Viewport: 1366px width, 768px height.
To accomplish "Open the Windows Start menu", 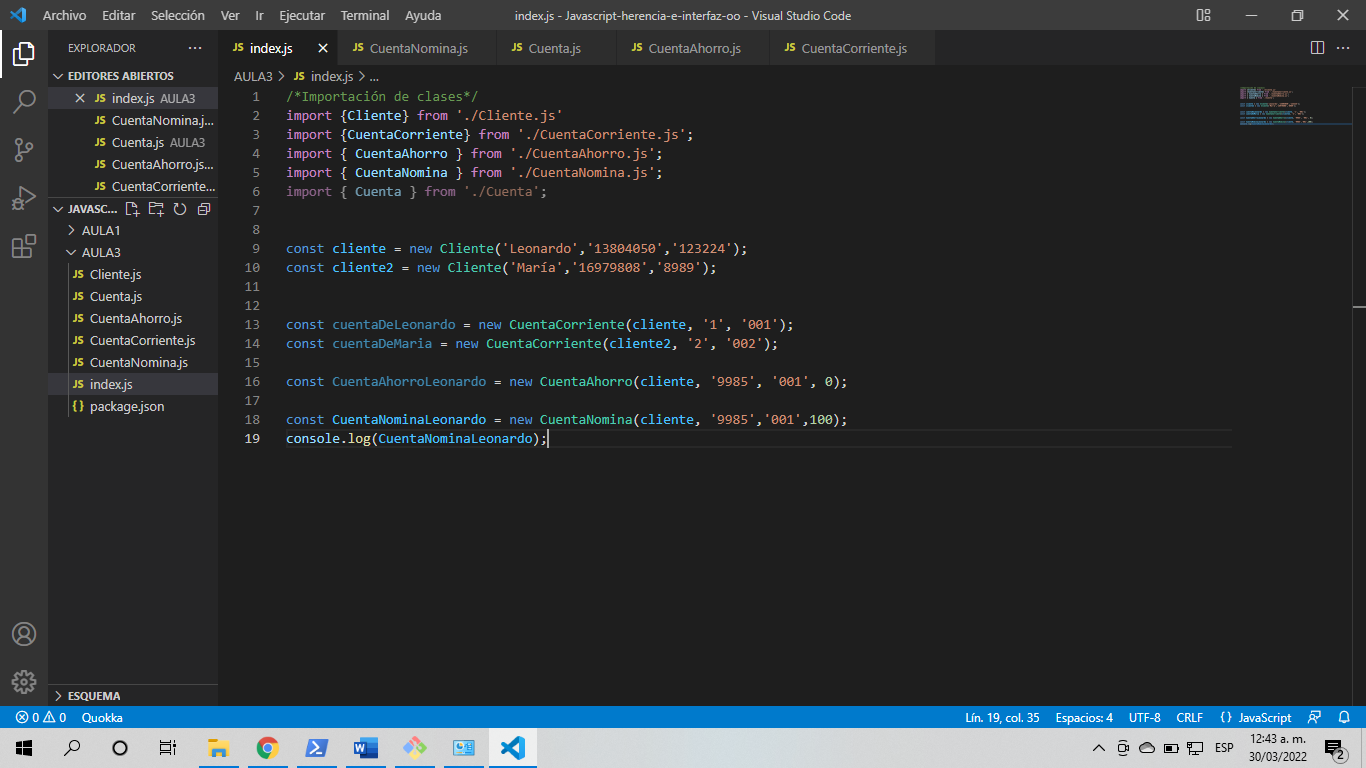I will [x=24, y=747].
